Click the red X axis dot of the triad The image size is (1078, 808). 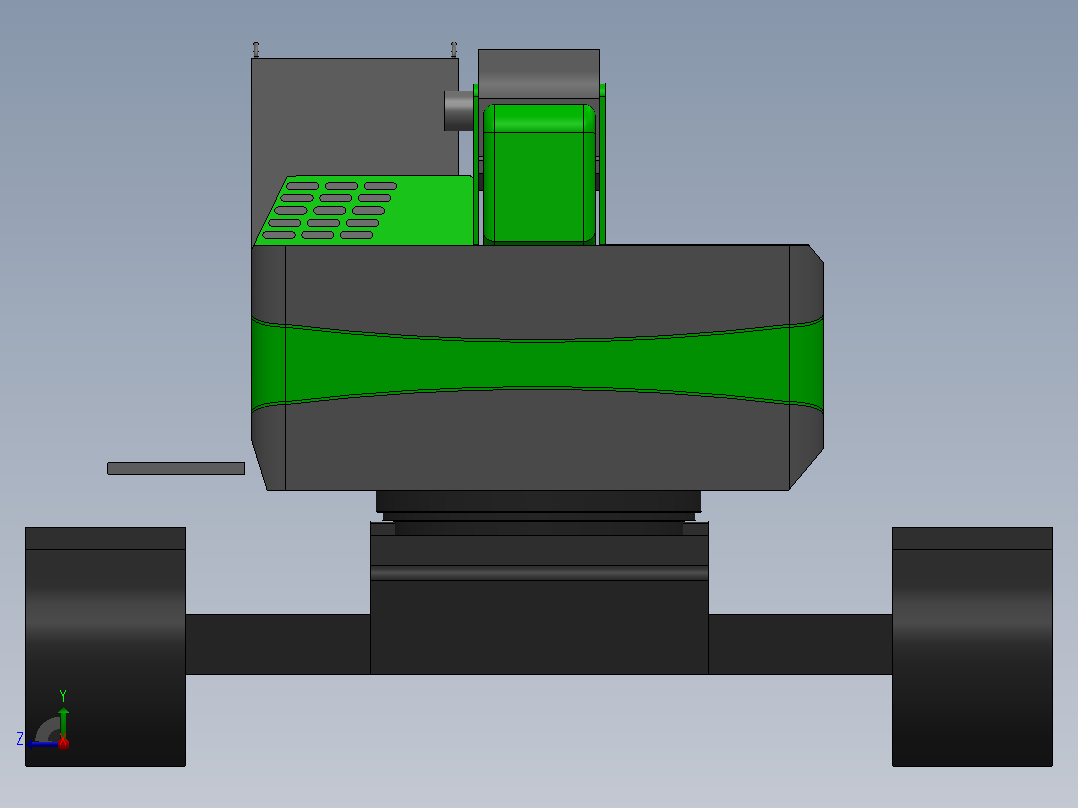click(x=63, y=743)
